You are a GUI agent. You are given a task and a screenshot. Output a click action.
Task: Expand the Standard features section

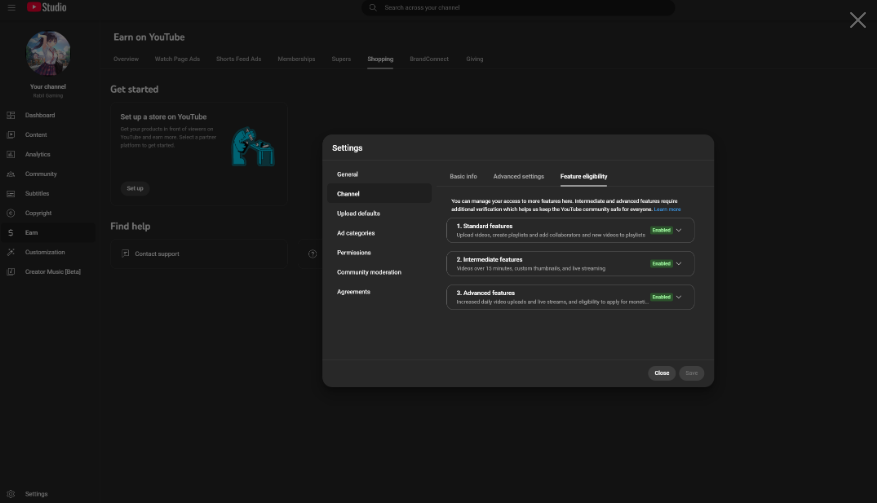click(x=678, y=231)
